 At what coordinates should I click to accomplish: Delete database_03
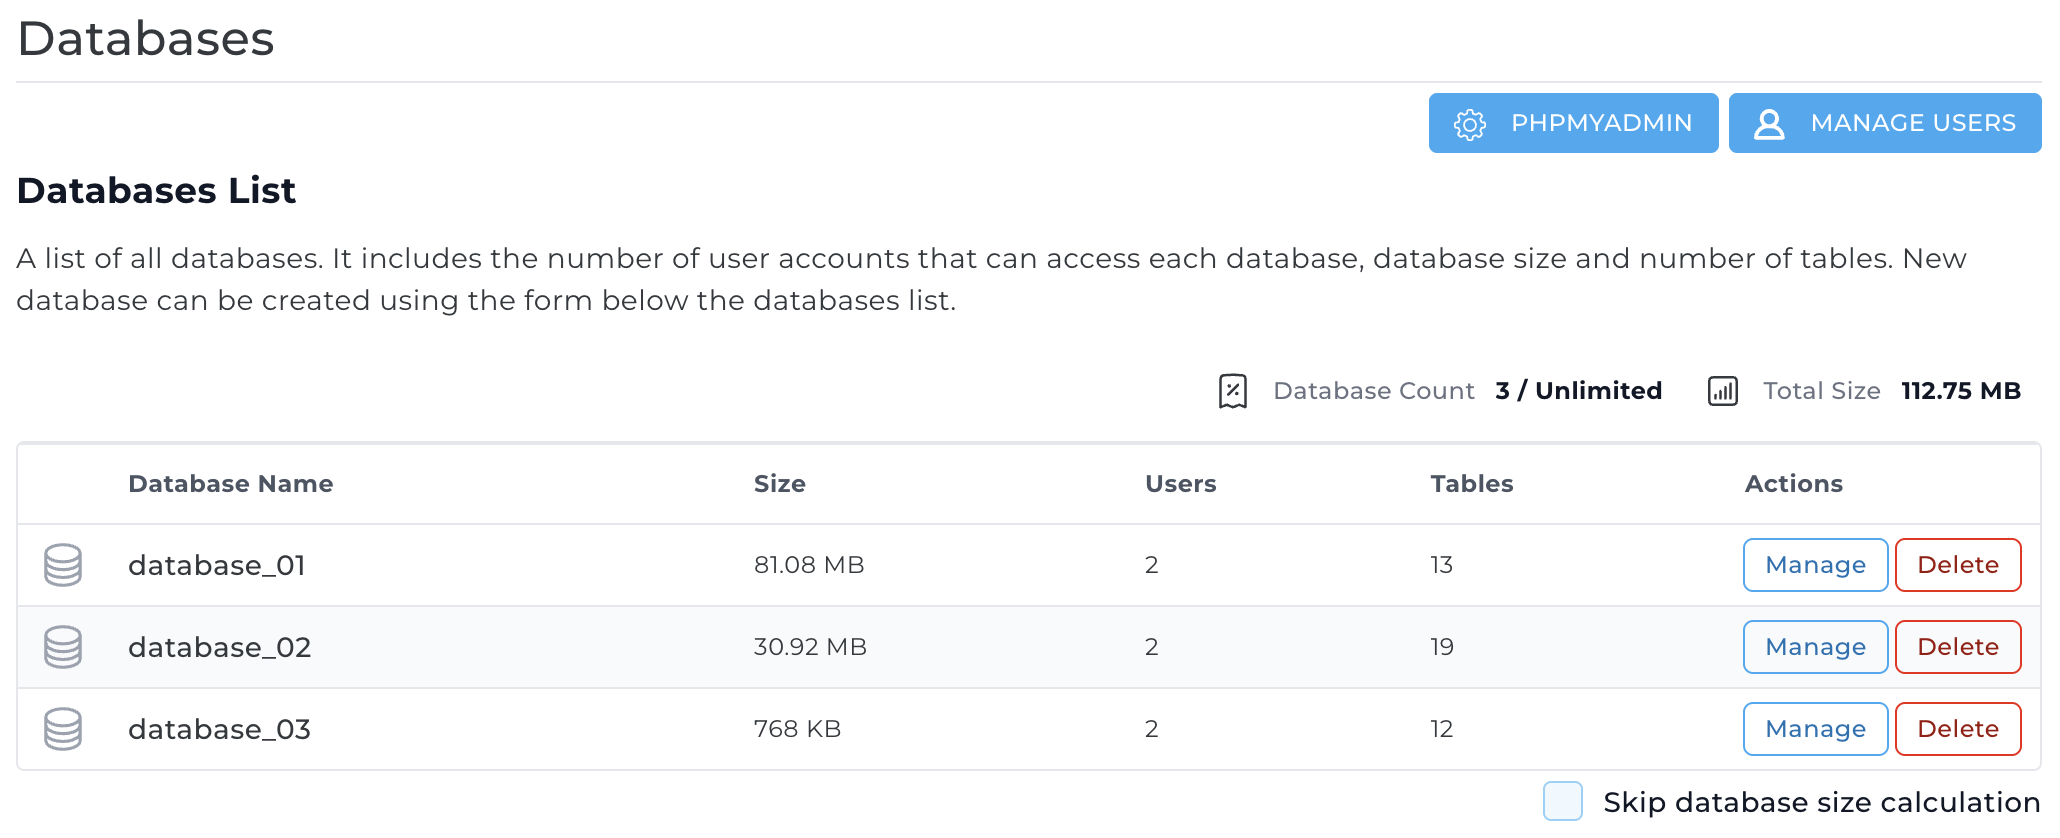coord(1957,729)
